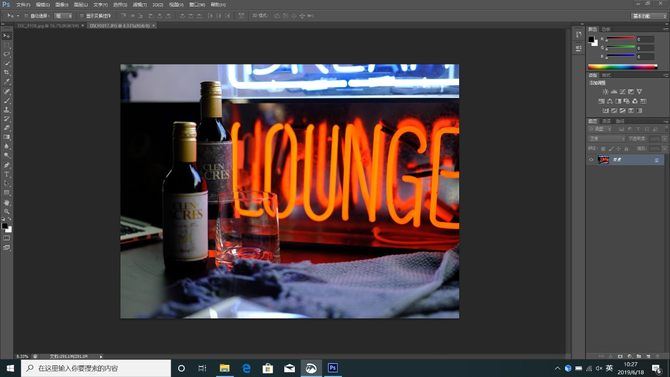Screen dimensions: 670x377
Task: Open the collapsed History panel icon
Action: pyautogui.click(x=578, y=35)
